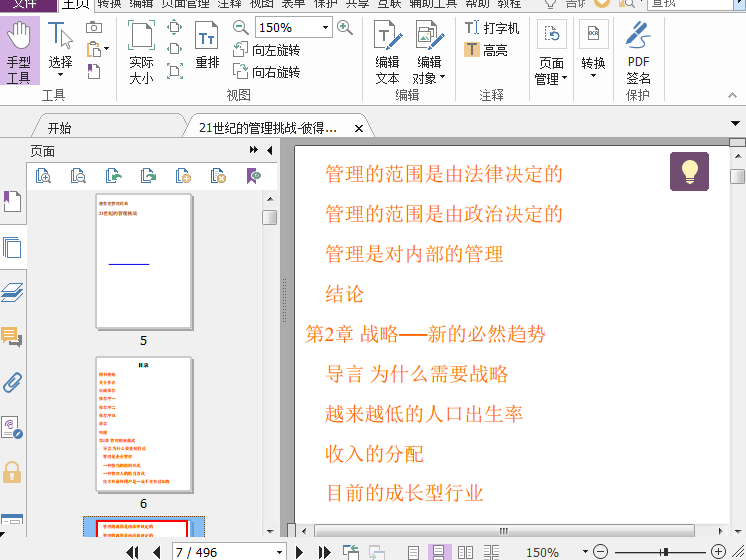Screen dimensions: 746x560
Task: Enlarge page thumbnails icon
Action: [x=43, y=176]
